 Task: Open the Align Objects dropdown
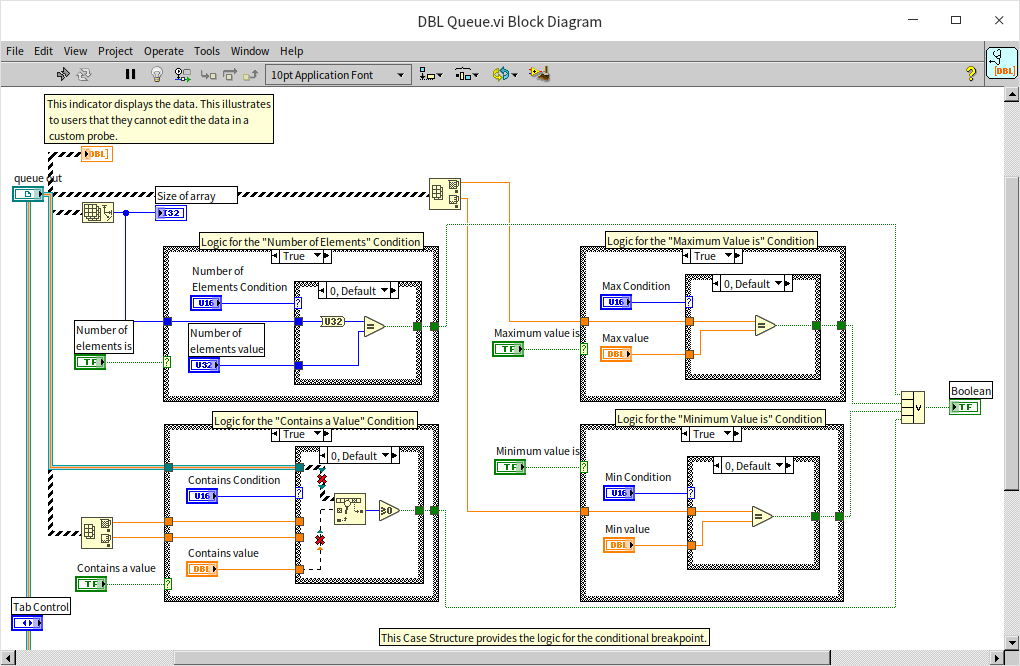[x=431, y=75]
